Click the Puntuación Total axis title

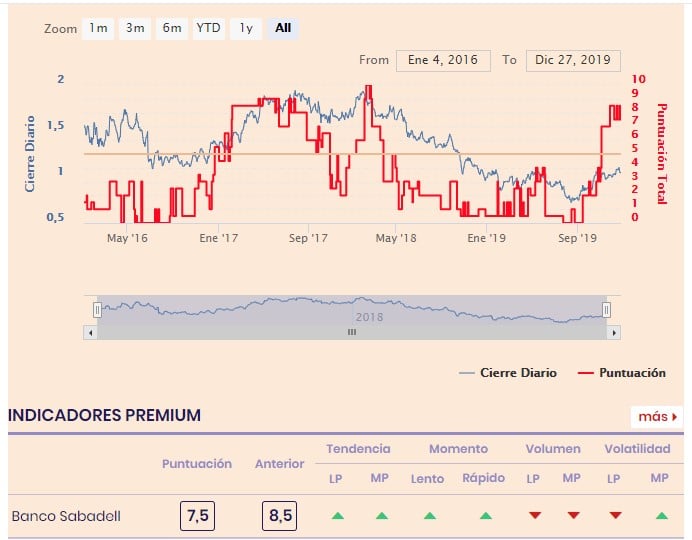662,154
